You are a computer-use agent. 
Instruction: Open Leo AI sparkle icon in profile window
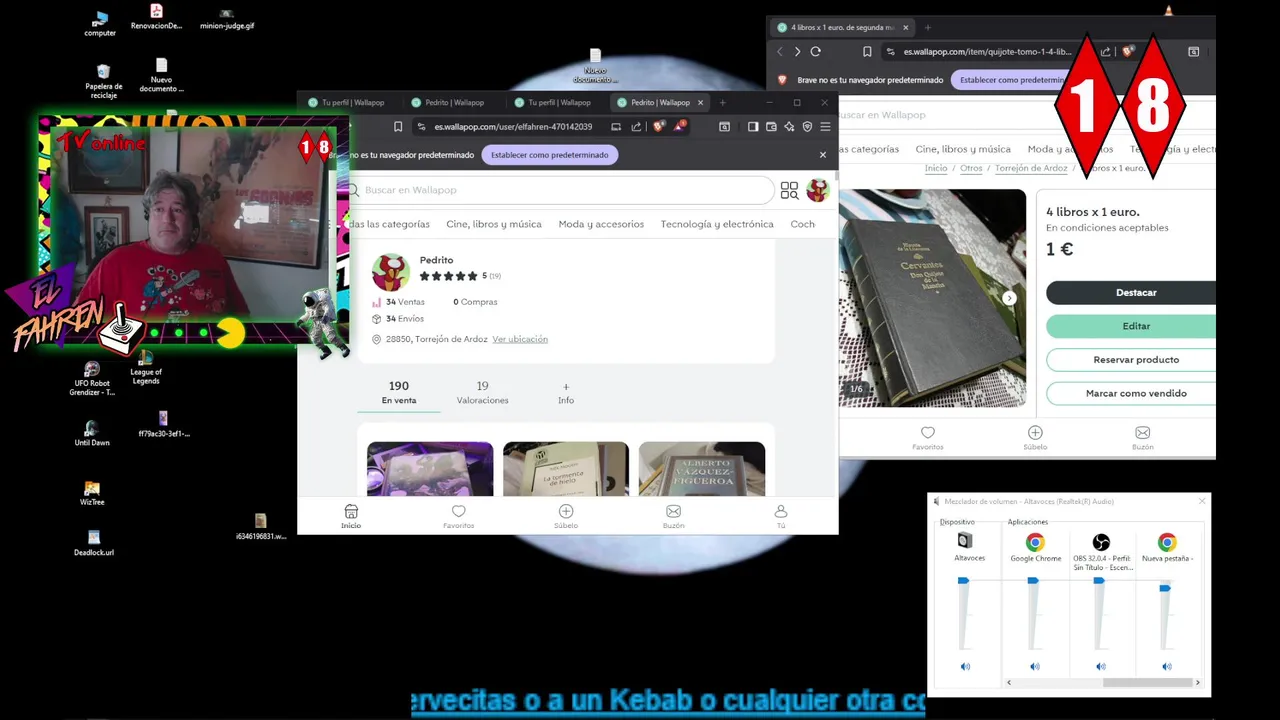click(789, 127)
